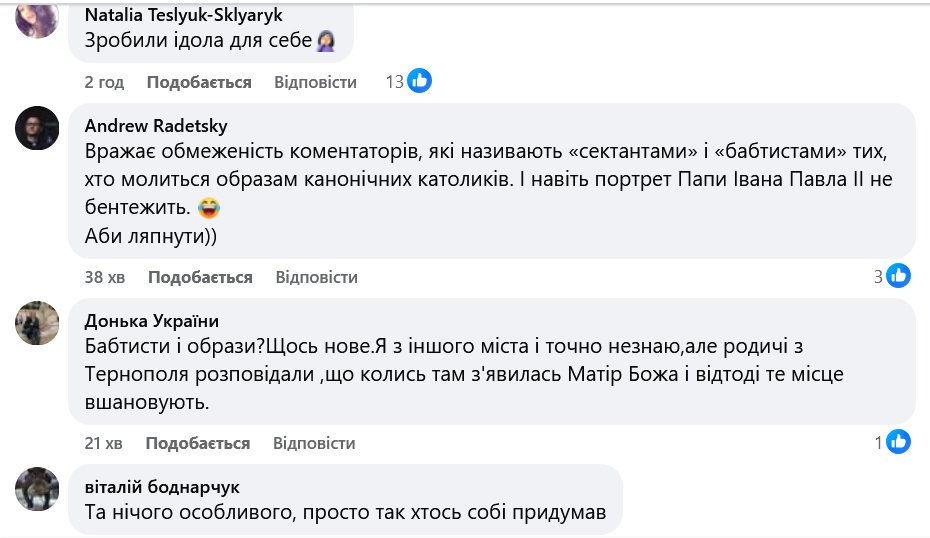Open the '38 хв' timestamp link
Viewport: 930px width, 538px height.
point(104,277)
